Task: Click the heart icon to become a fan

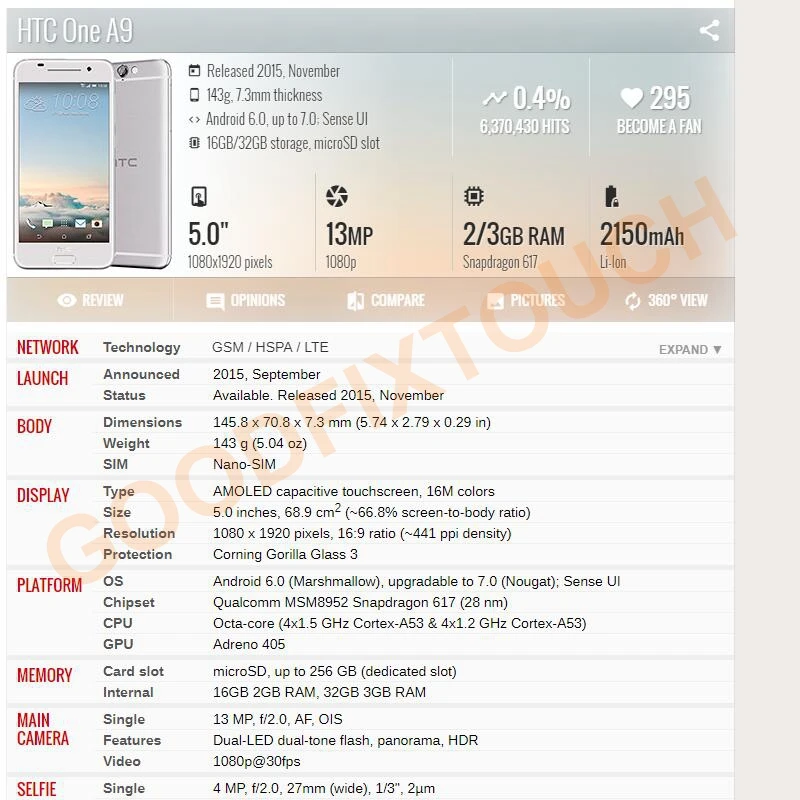Action: point(631,97)
